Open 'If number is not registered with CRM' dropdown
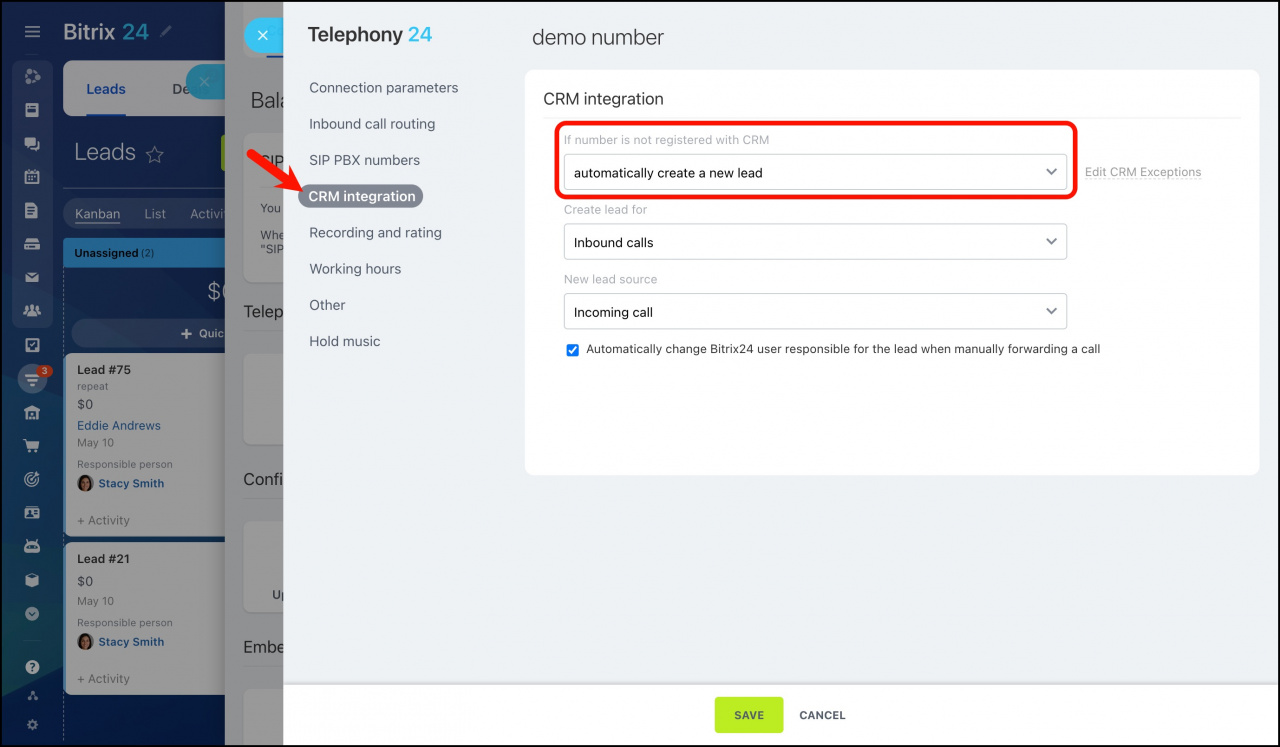Screen dimensions: 1280x747 [815, 172]
